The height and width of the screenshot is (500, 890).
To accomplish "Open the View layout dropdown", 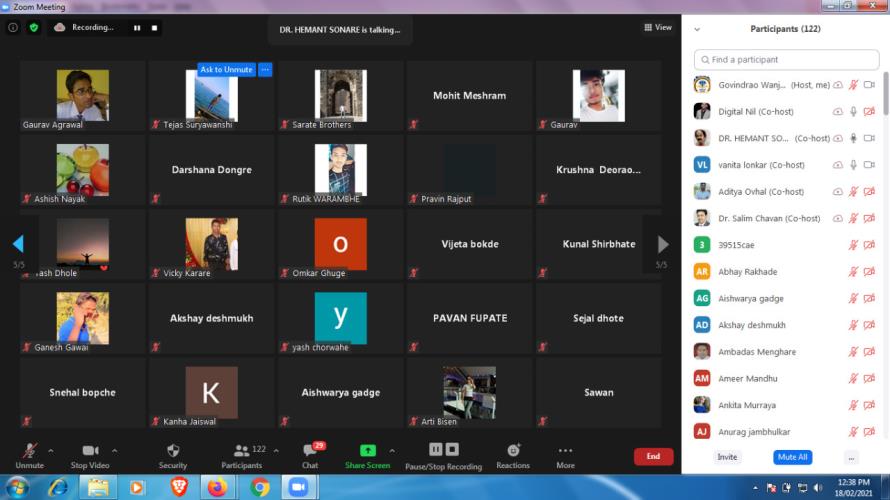I will 658,27.
